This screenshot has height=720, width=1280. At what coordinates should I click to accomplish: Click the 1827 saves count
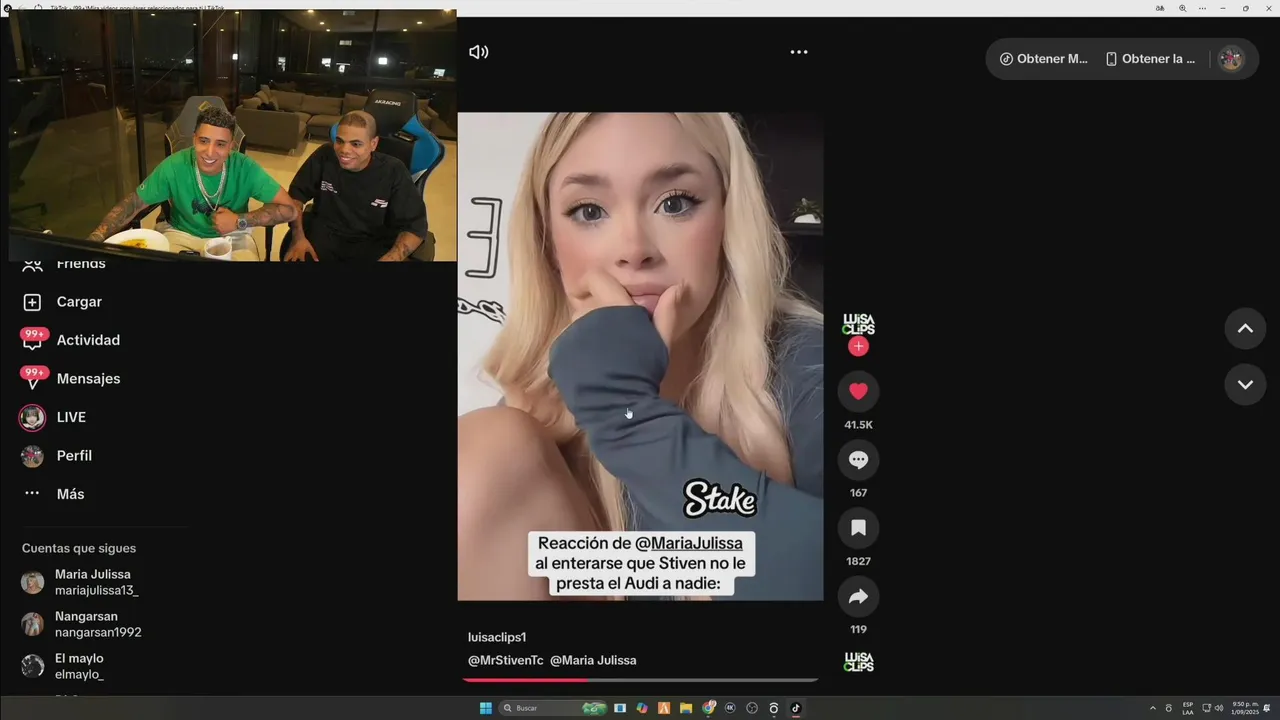click(858, 561)
